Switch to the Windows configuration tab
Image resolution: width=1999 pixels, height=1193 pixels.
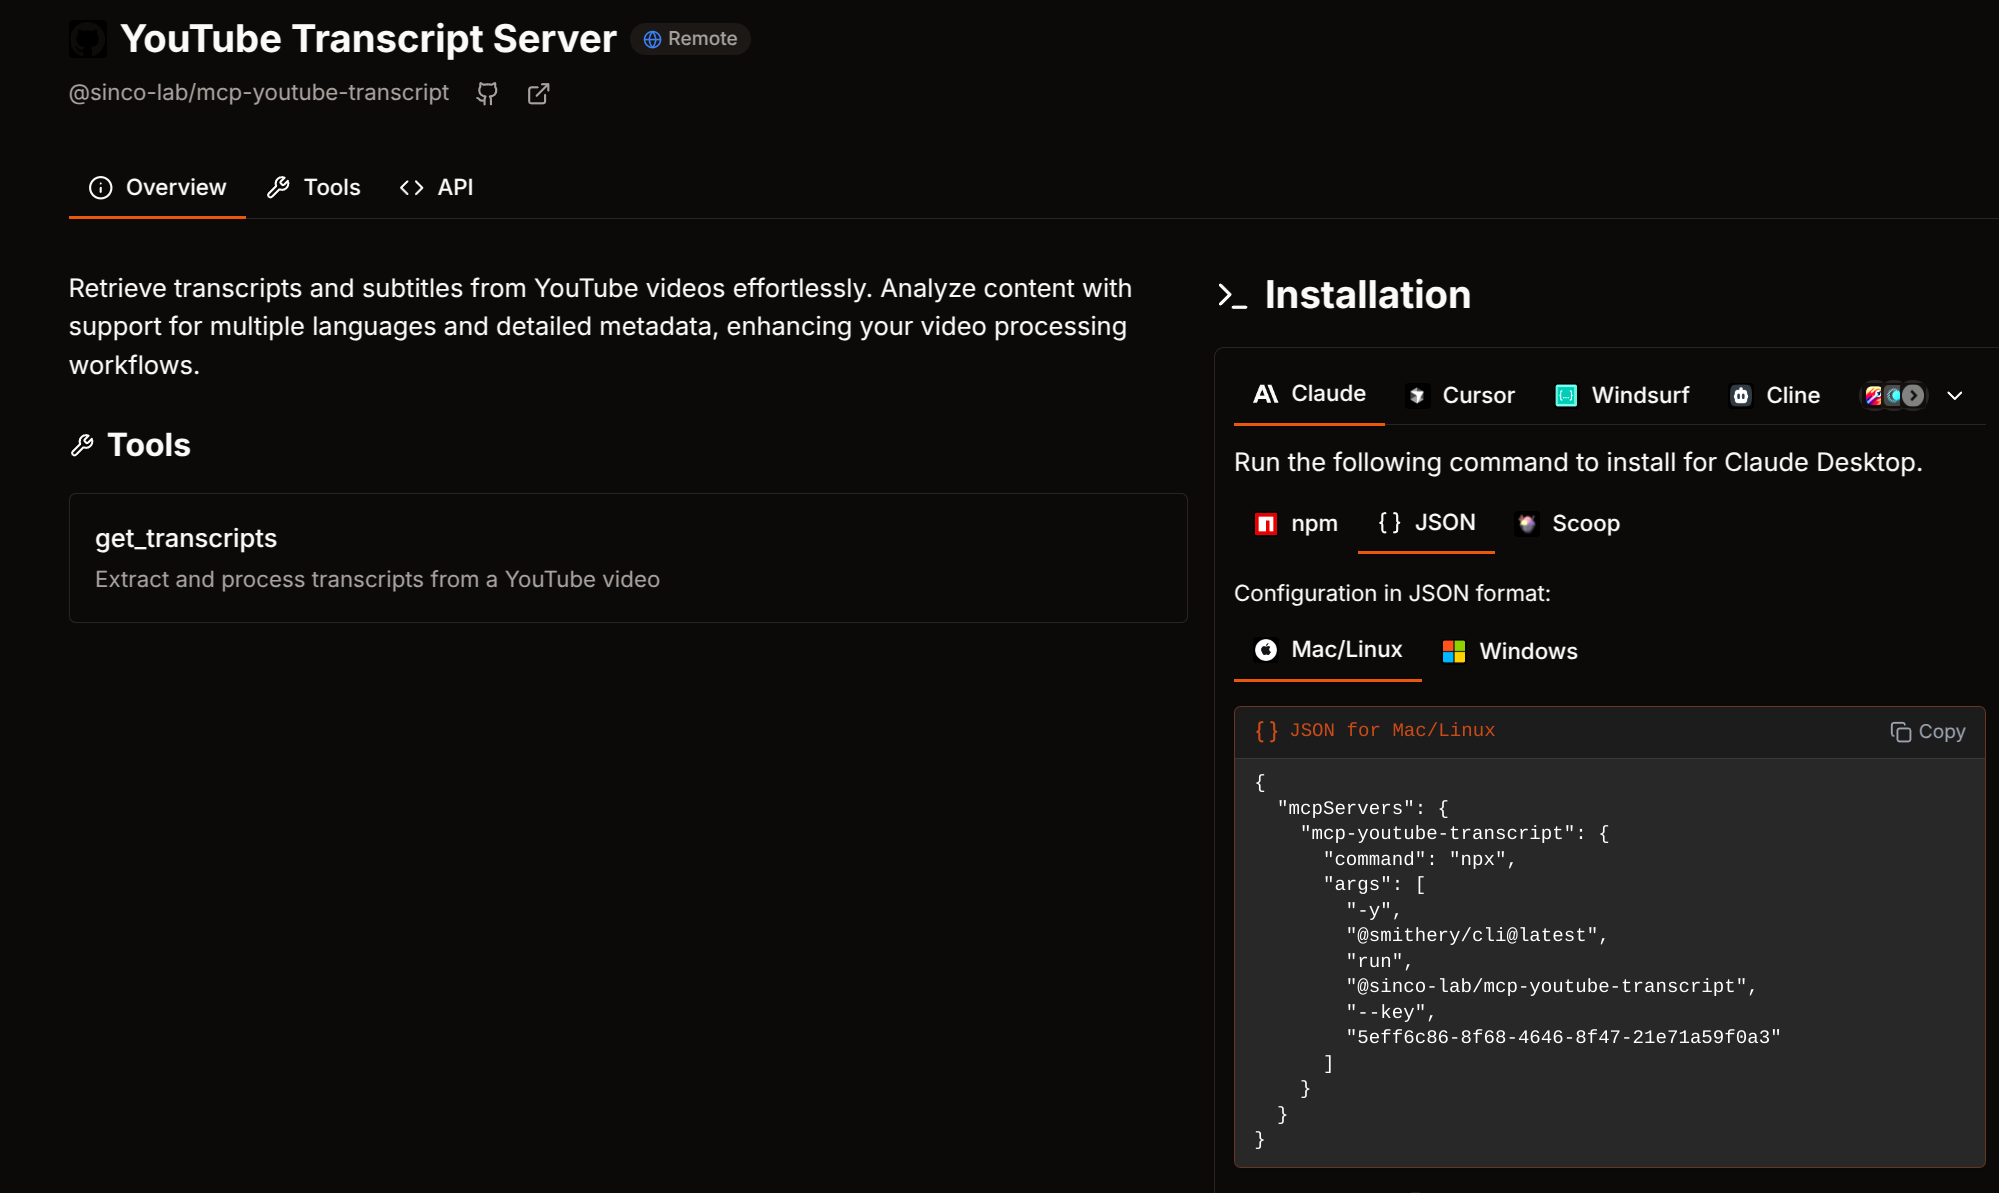(1510, 652)
